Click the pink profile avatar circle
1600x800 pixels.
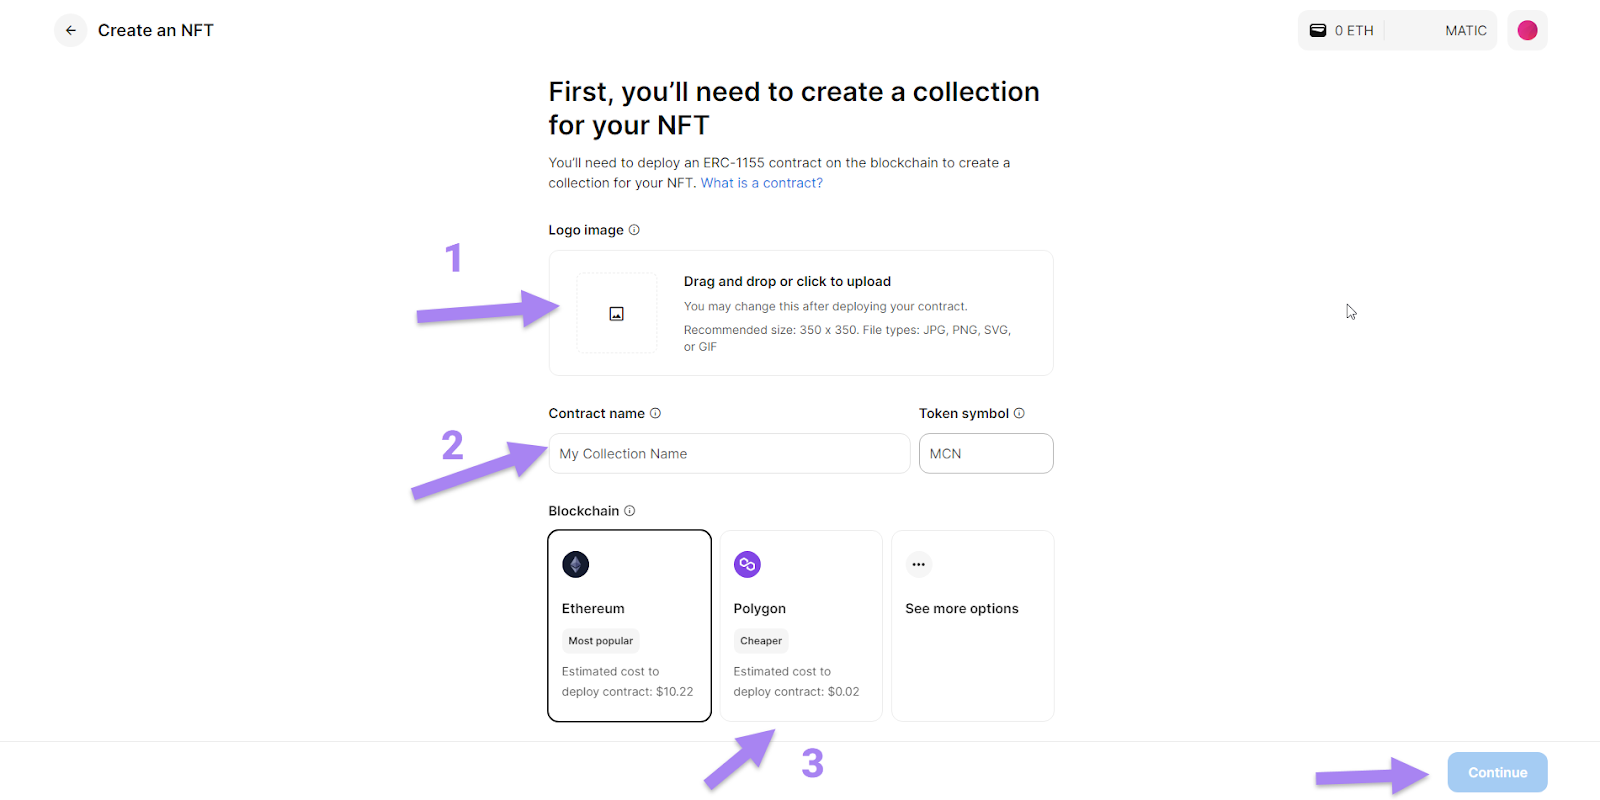click(x=1527, y=30)
